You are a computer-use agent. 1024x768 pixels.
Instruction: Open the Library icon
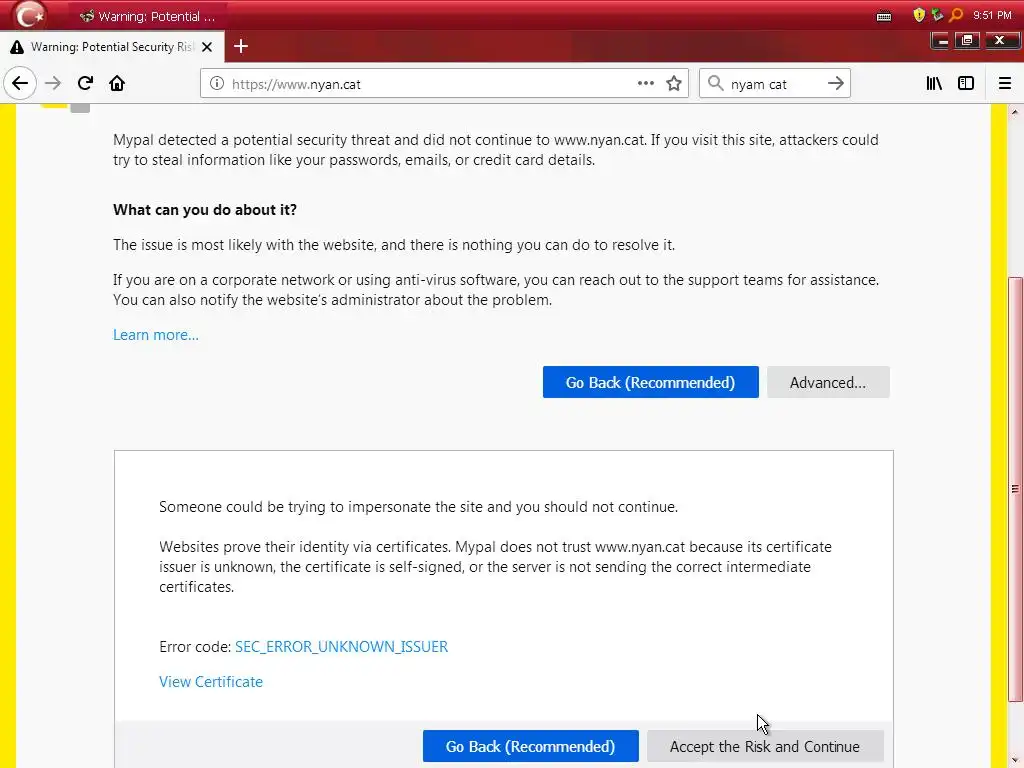(x=934, y=84)
